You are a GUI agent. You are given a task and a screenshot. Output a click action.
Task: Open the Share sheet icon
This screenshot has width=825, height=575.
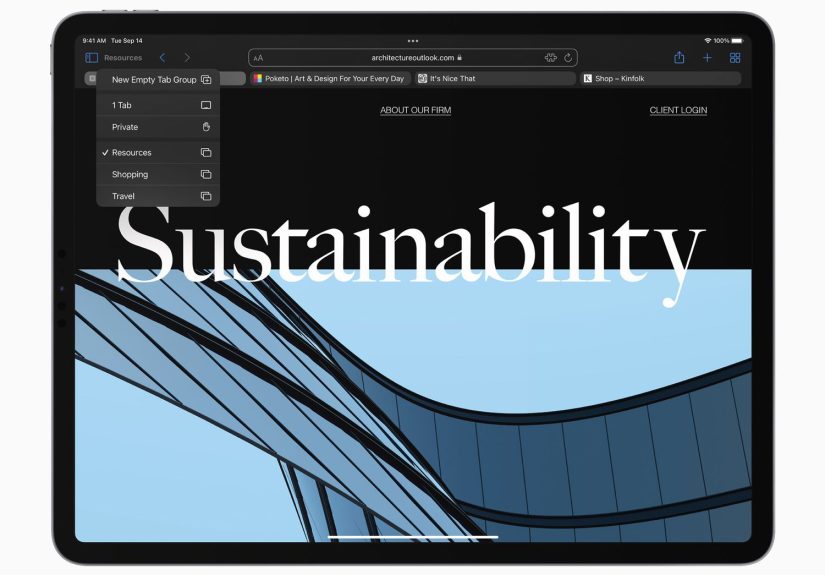click(x=679, y=58)
